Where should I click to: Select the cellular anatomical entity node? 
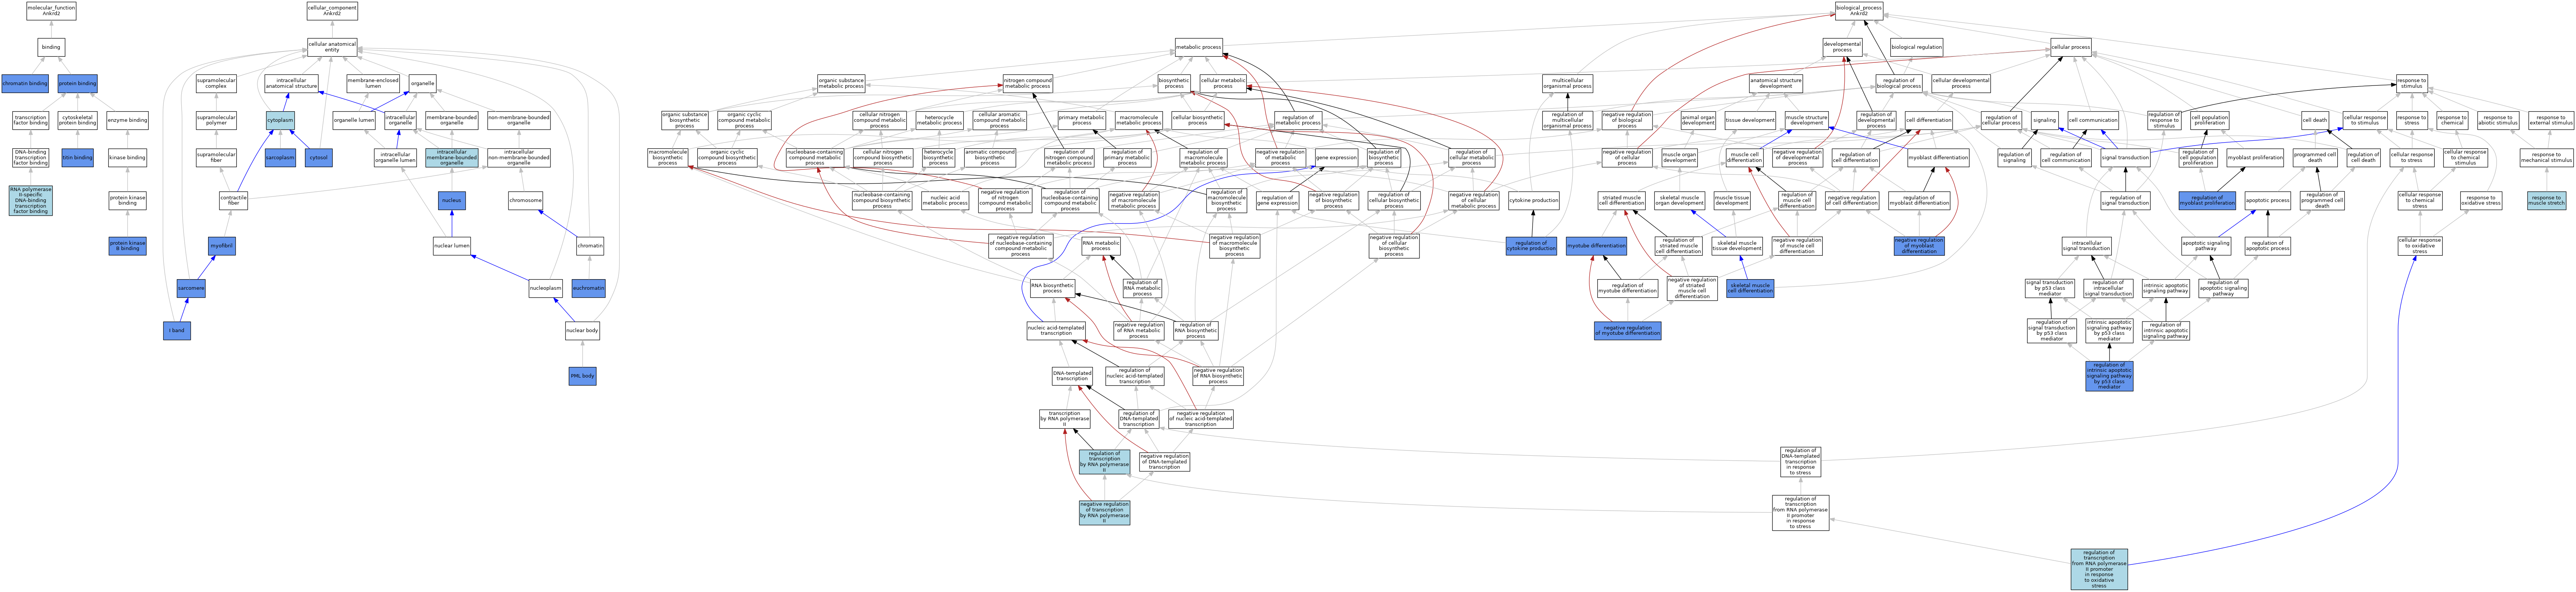[x=332, y=47]
